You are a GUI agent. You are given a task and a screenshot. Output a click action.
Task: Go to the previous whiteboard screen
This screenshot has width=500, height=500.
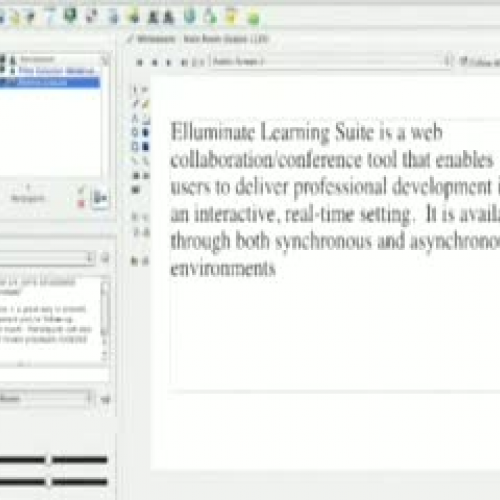154,62
